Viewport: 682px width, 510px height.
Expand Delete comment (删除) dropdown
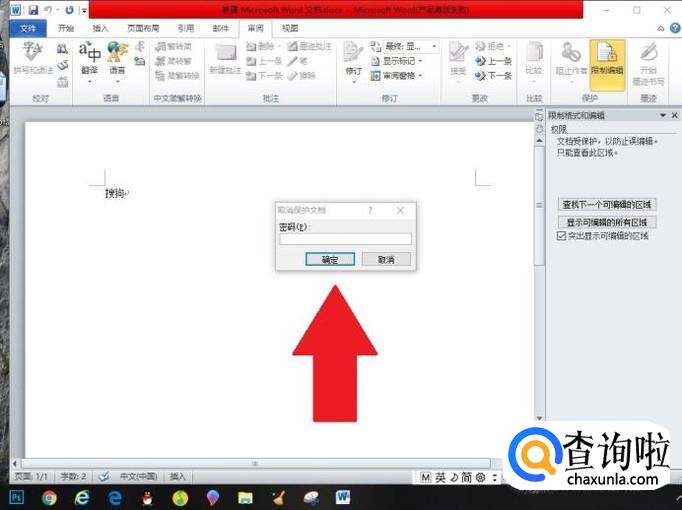(x=280, y=47)
